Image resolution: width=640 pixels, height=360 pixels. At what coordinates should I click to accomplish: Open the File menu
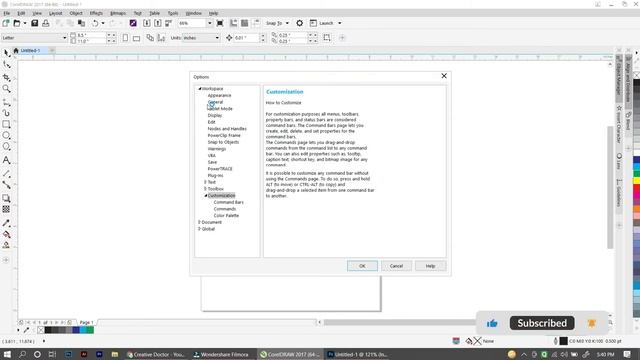pos(7,13)
